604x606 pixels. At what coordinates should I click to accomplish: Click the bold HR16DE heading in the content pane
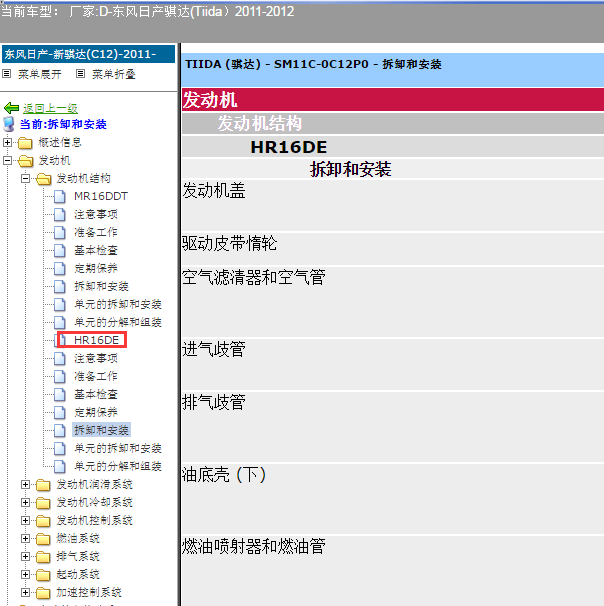point(289,147)
